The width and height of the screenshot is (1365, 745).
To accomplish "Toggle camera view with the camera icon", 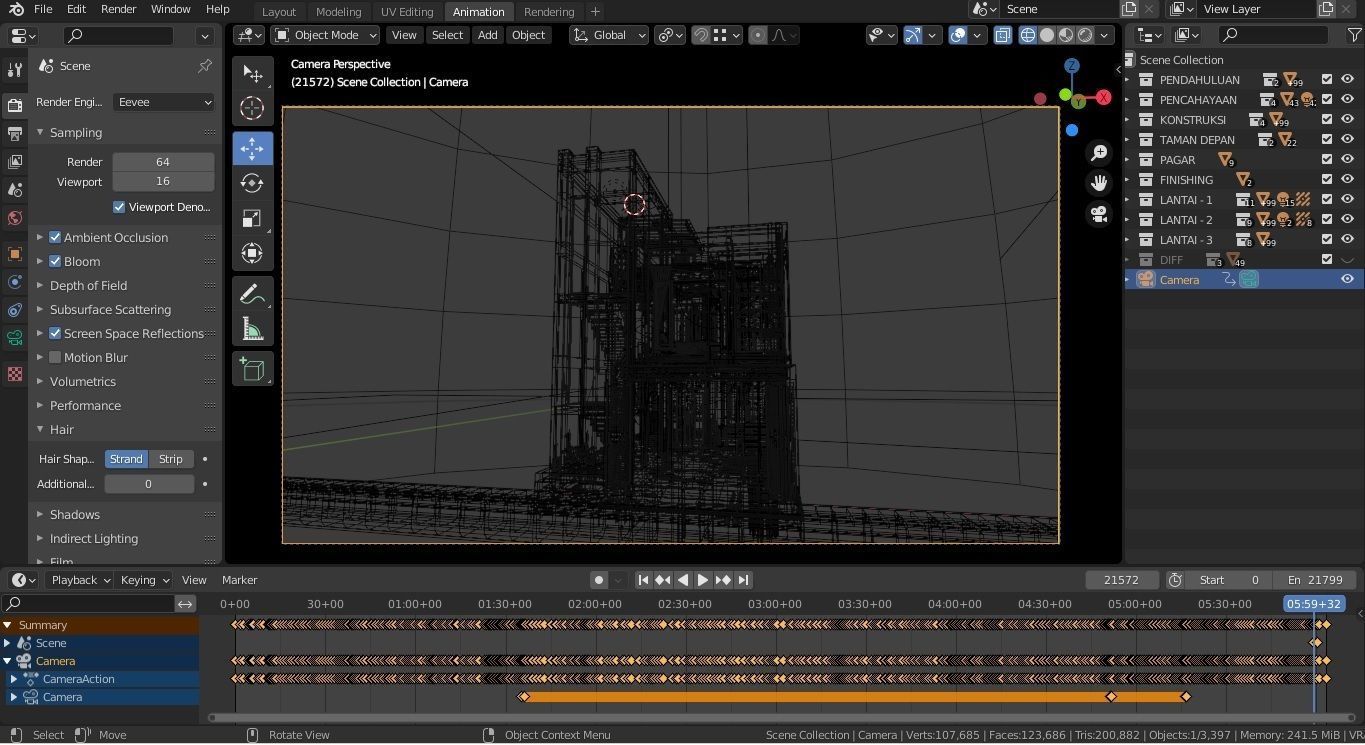I will (x=1099, y=214).
